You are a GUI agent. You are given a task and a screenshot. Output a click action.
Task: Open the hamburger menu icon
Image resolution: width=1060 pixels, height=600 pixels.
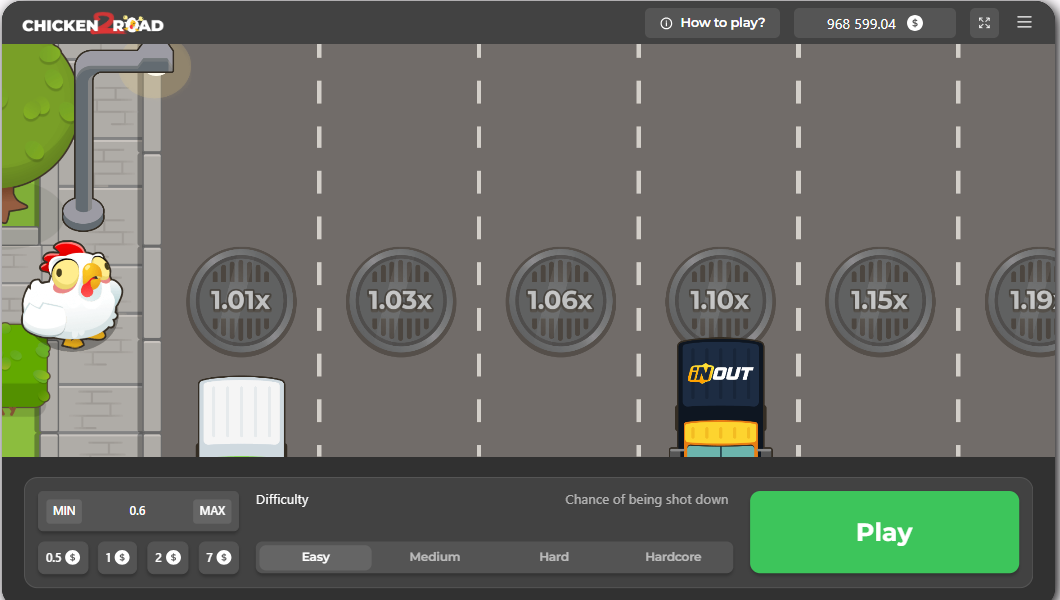[1024, 22]
